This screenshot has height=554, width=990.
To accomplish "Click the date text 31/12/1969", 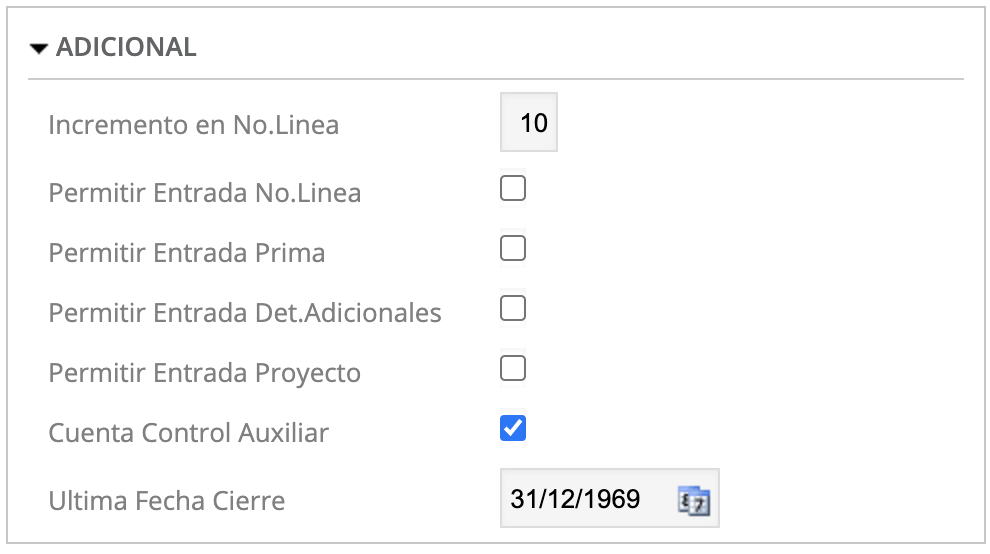I will [575, 499].
